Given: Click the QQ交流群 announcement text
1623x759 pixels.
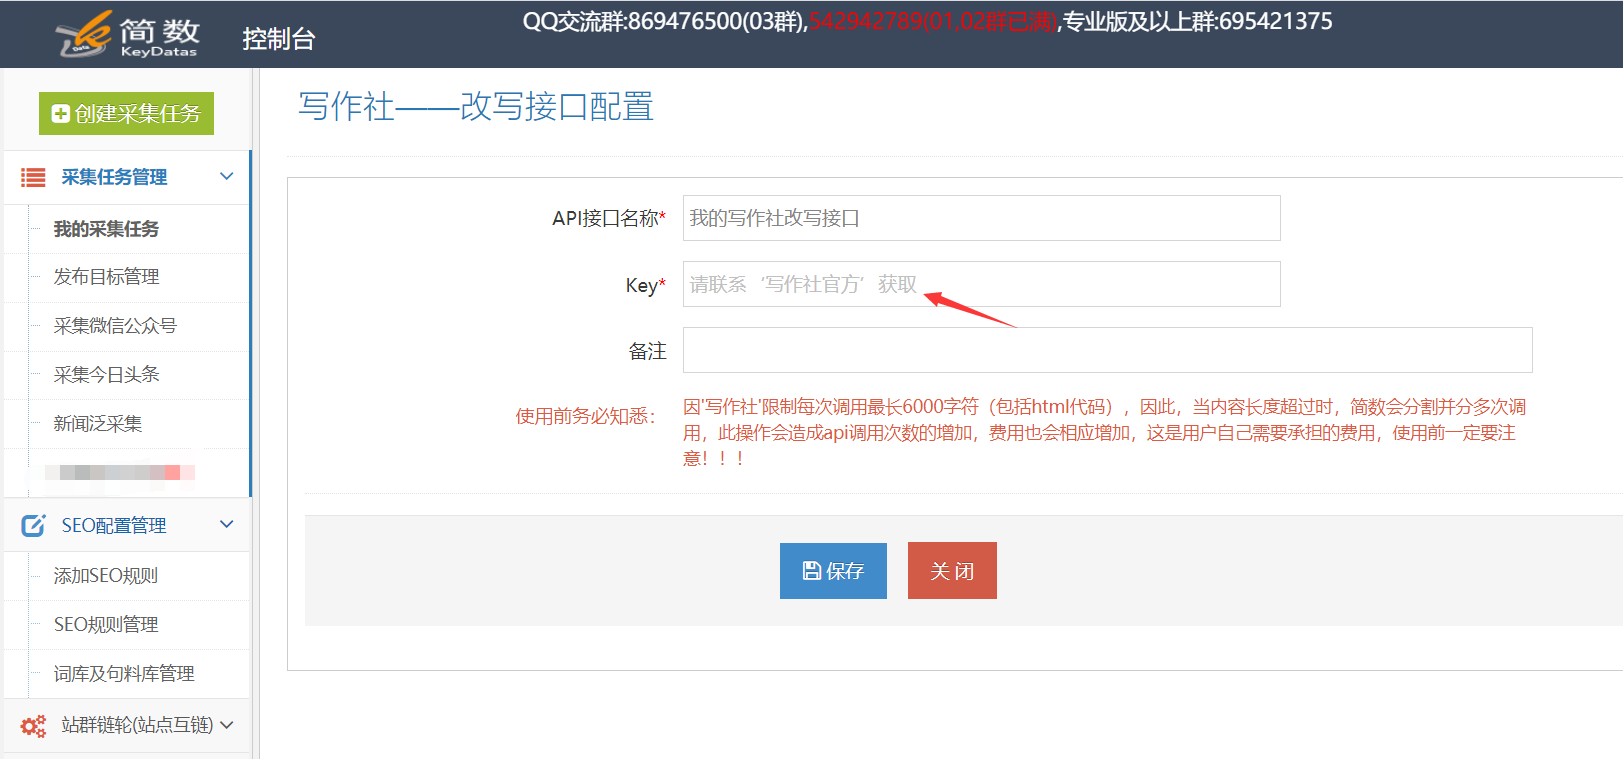Looking at the screenshot, I should (927, 21).
